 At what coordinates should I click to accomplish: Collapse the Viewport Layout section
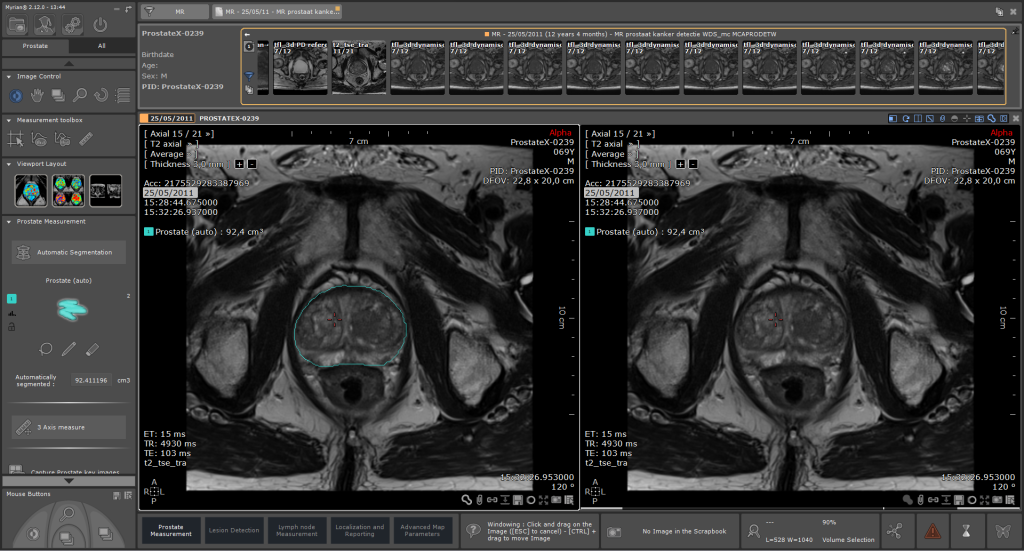click(9, 163)
